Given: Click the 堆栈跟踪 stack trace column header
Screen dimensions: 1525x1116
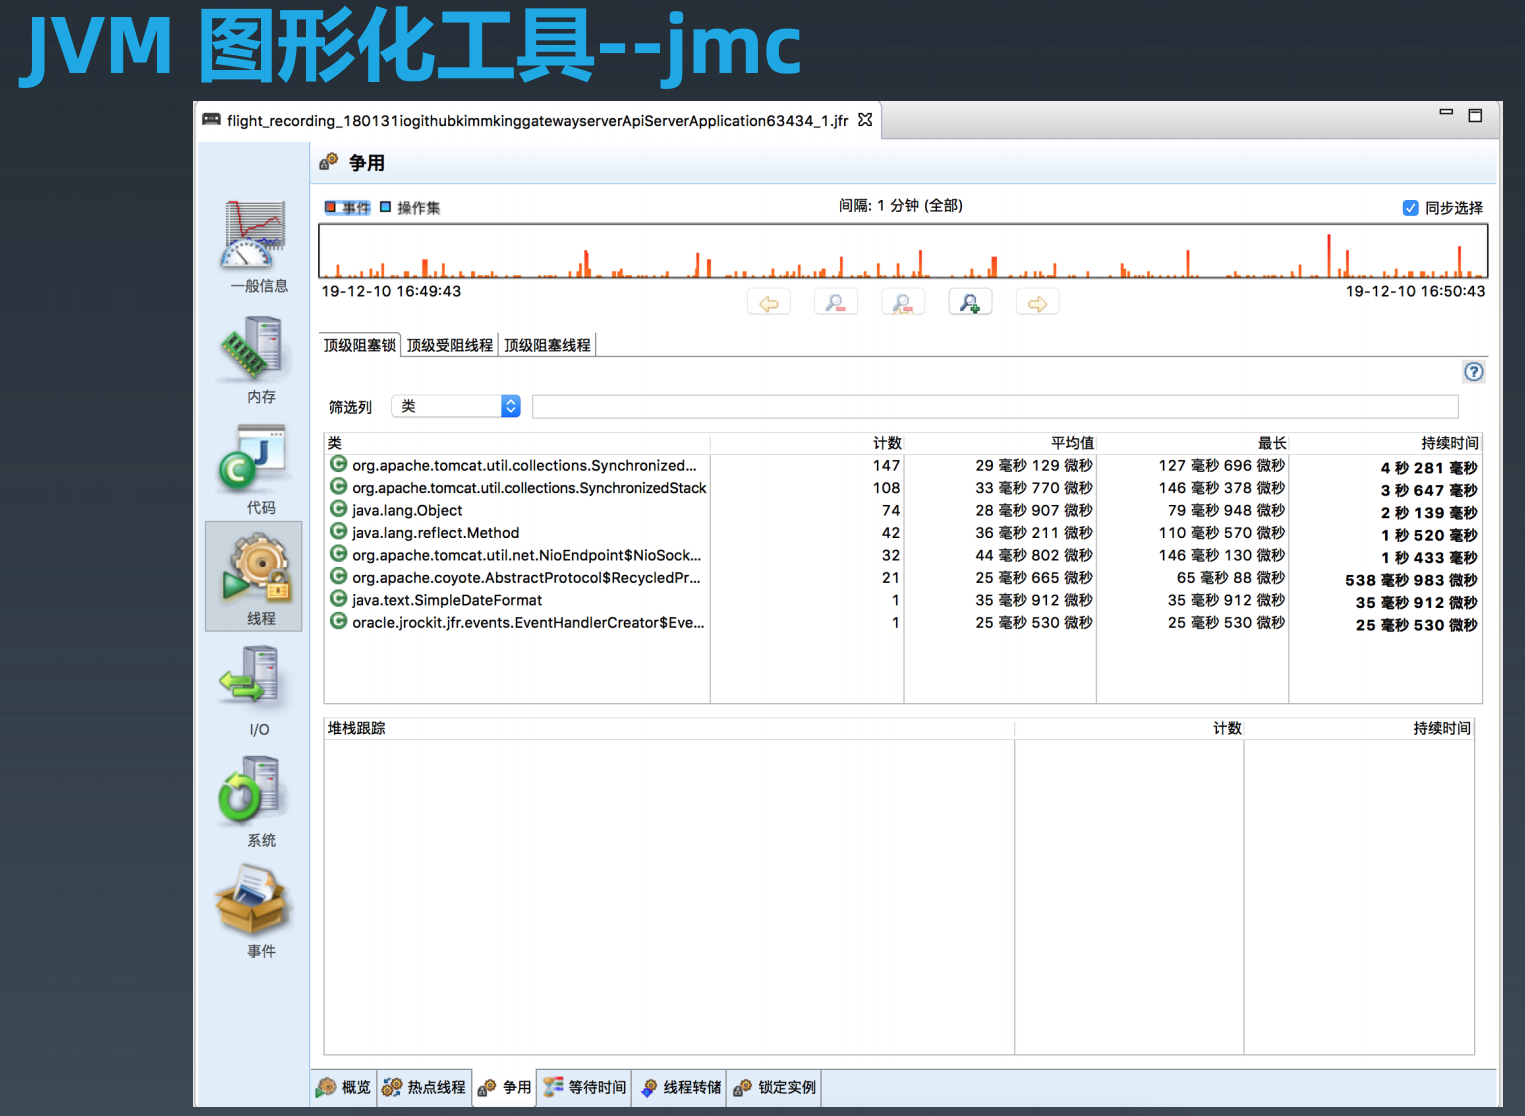Looking at the screenshot, I should pyautogui.click(x=669, y=728).
